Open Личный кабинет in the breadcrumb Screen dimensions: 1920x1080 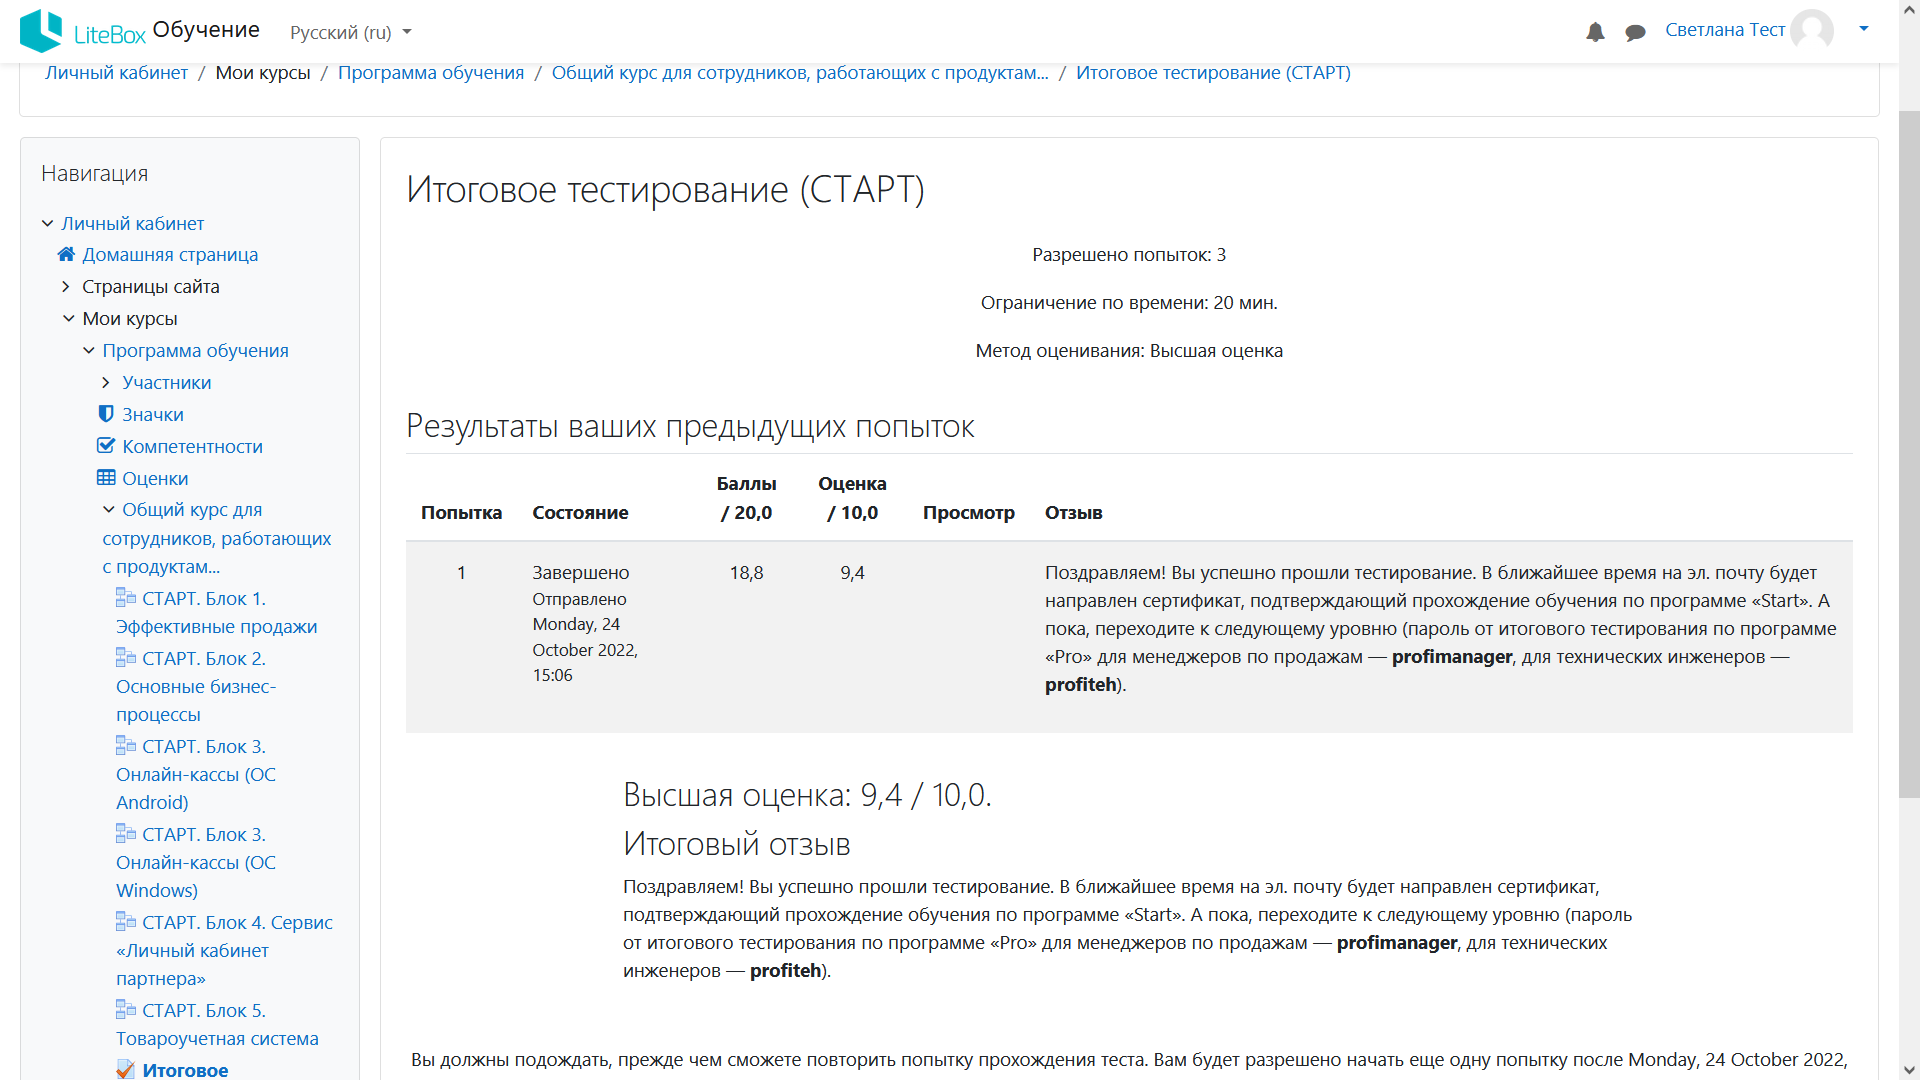click(x=116, y=73)
